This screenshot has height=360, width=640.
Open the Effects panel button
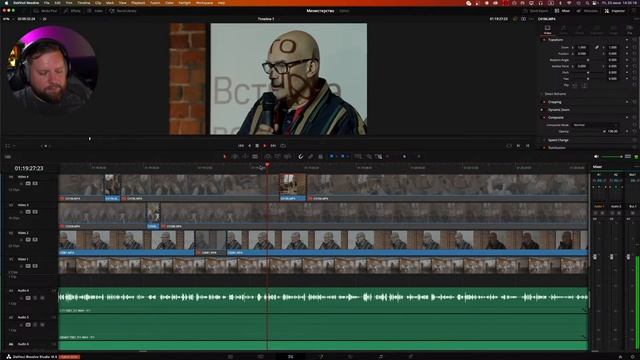[72, 11]
